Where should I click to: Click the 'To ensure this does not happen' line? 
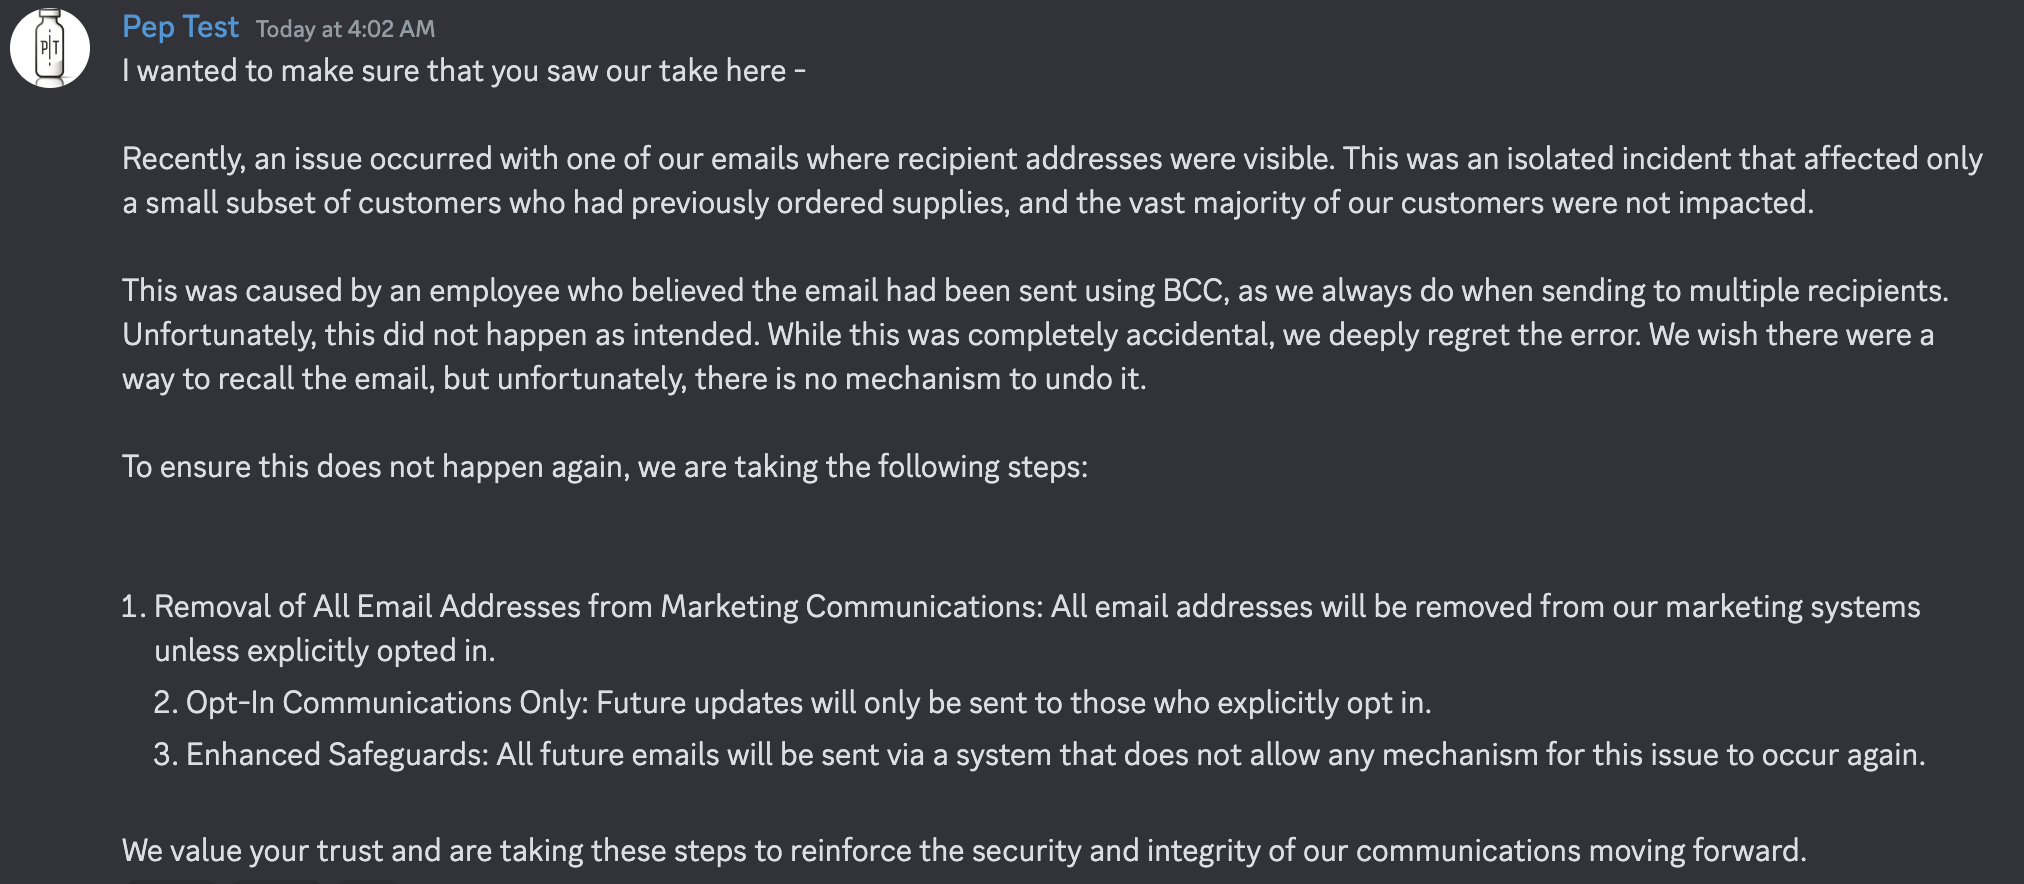[x=604, y=467]
